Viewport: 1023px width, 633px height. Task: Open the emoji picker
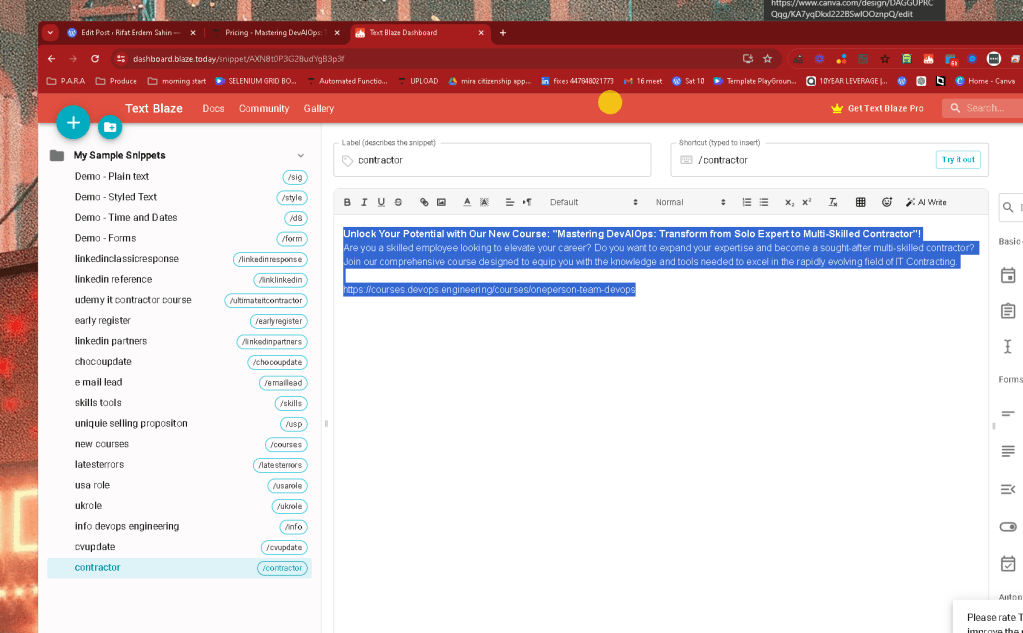click(887, 202)
